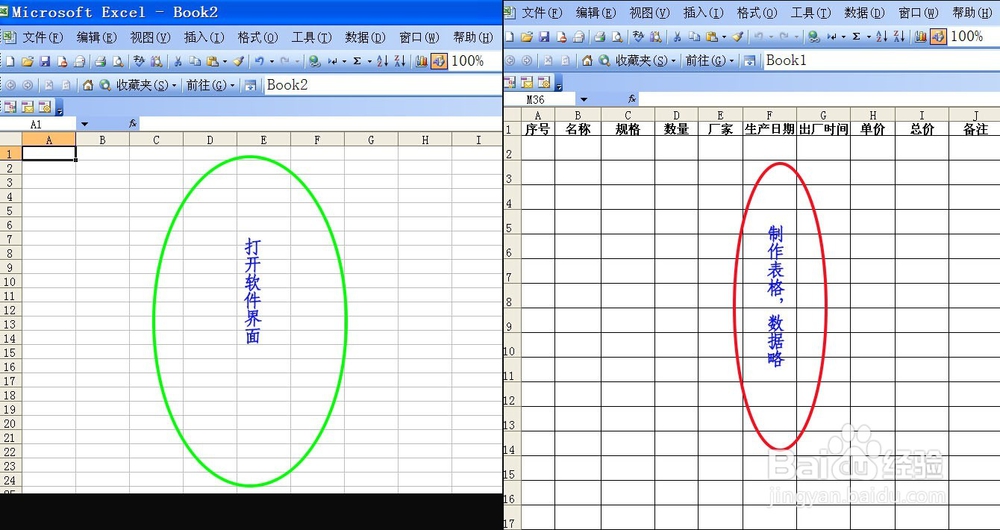Click Undo arrow in Book2 window

(x=260, y=61)
